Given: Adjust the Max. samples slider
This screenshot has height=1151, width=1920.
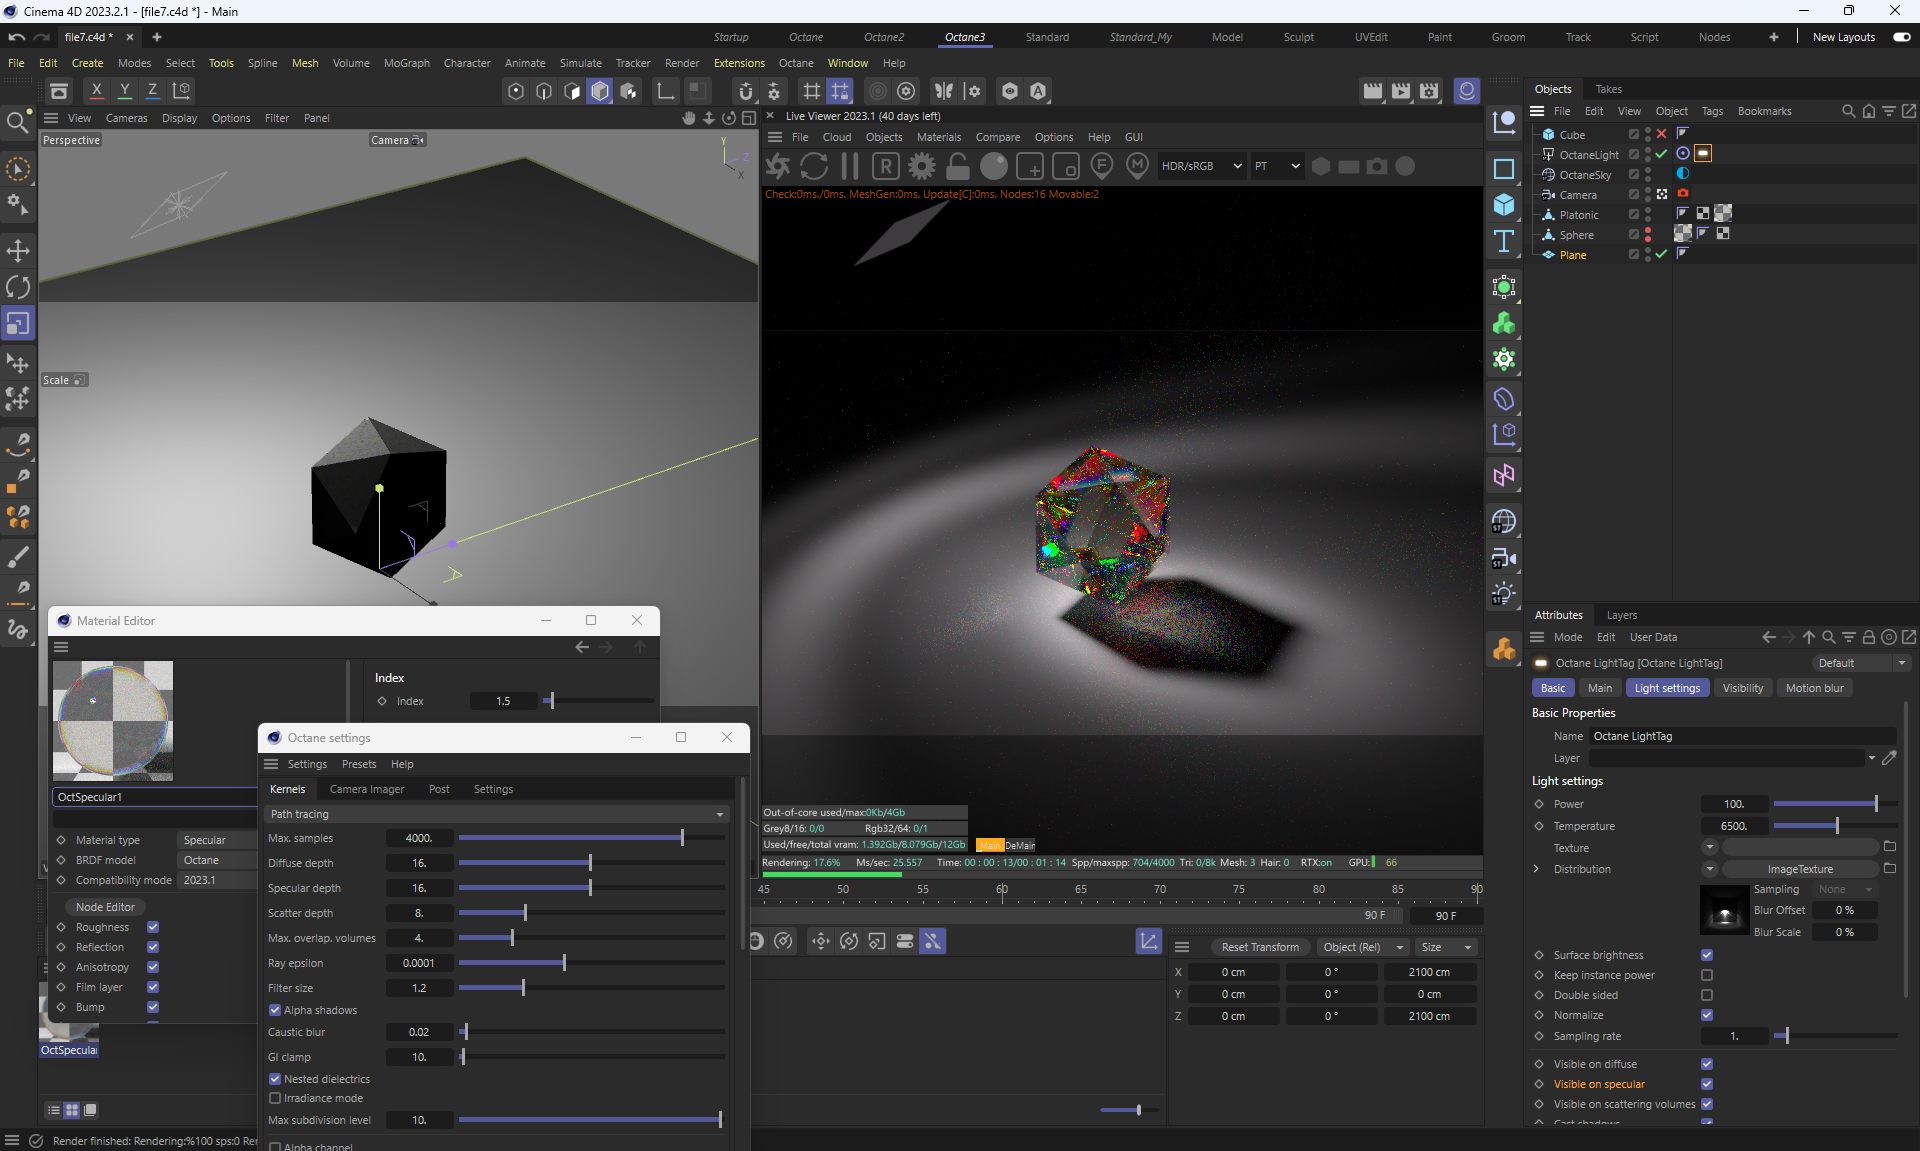Looking at the screenshot, I should point(682,838).
